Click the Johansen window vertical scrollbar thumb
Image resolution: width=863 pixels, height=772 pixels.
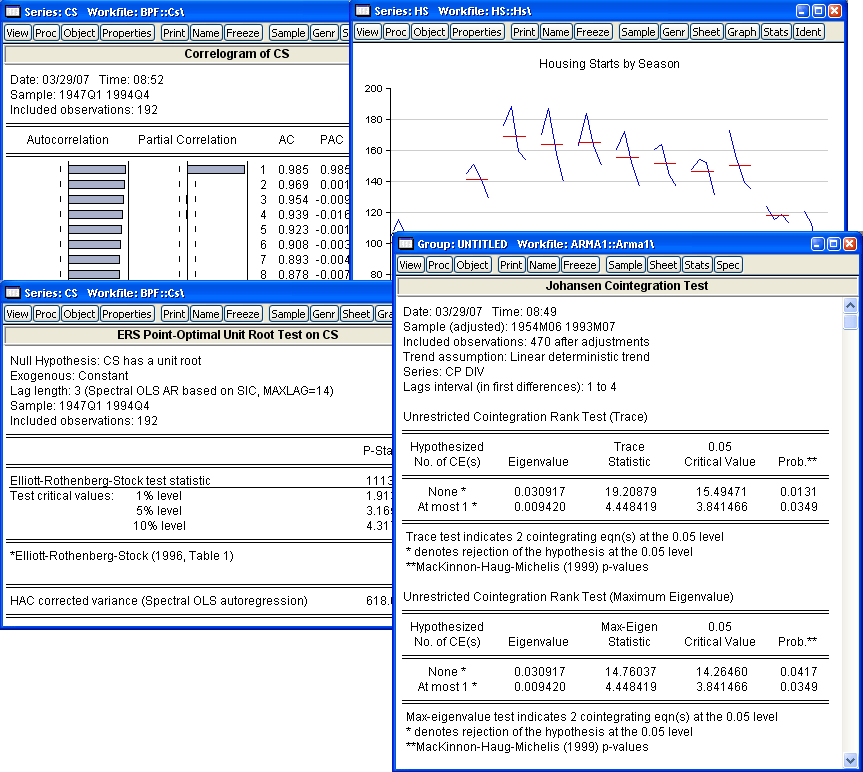click(x=850, y=322)
